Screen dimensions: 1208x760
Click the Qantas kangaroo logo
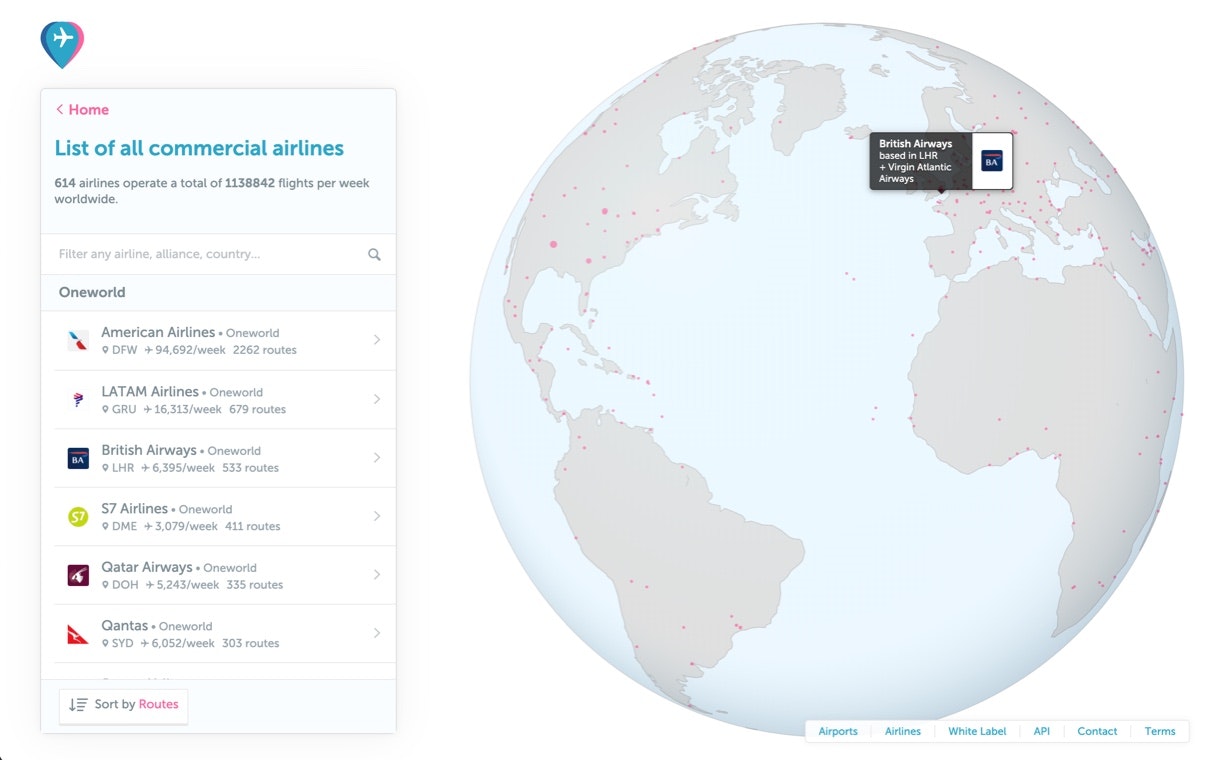point(78,634)
